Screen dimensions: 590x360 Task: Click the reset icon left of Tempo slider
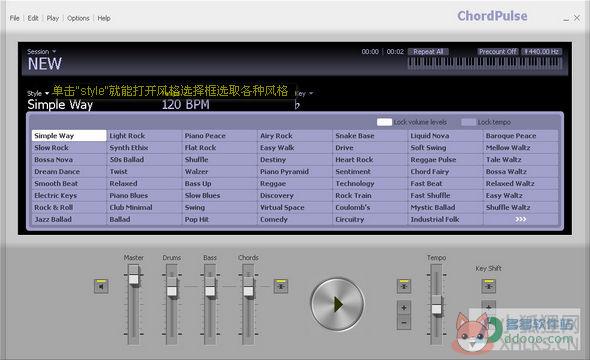tap(404, 286)
